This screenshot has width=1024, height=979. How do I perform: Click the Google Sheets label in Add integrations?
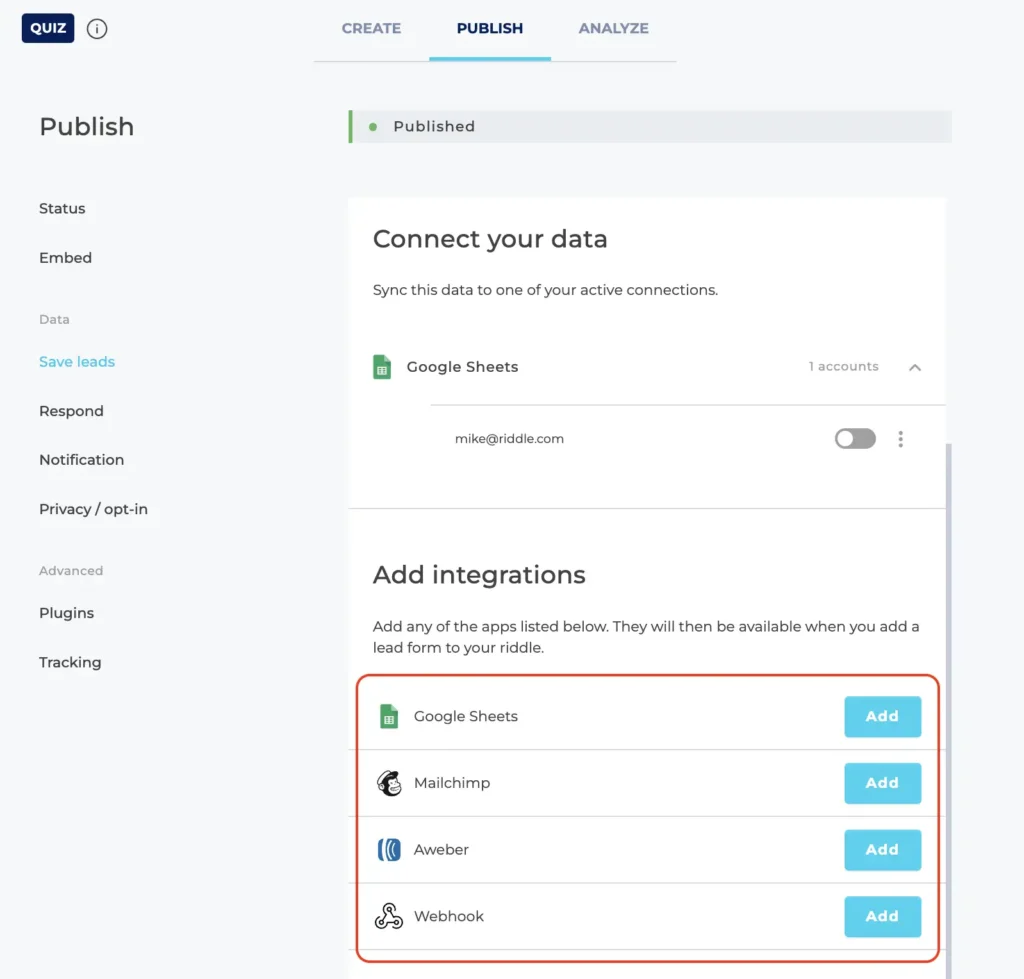(466, 716)
